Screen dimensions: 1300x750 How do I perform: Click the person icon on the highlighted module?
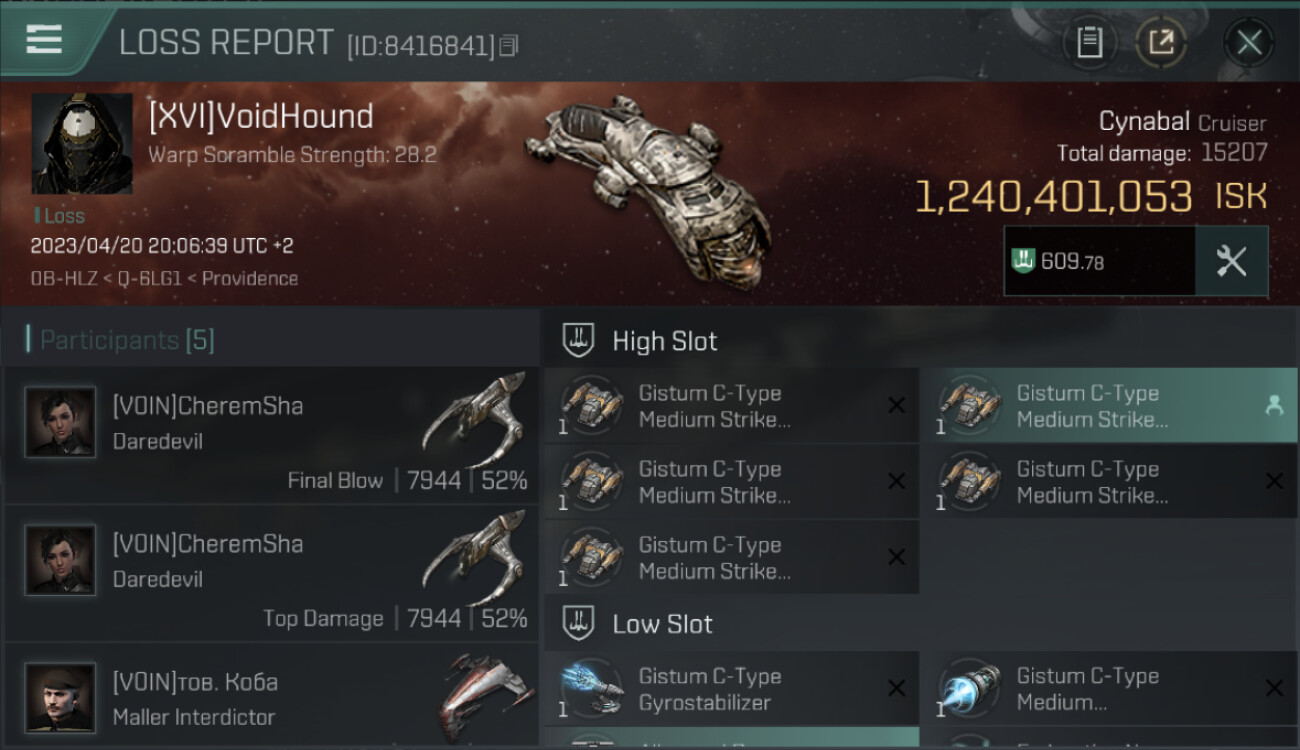click(1274, 405)
